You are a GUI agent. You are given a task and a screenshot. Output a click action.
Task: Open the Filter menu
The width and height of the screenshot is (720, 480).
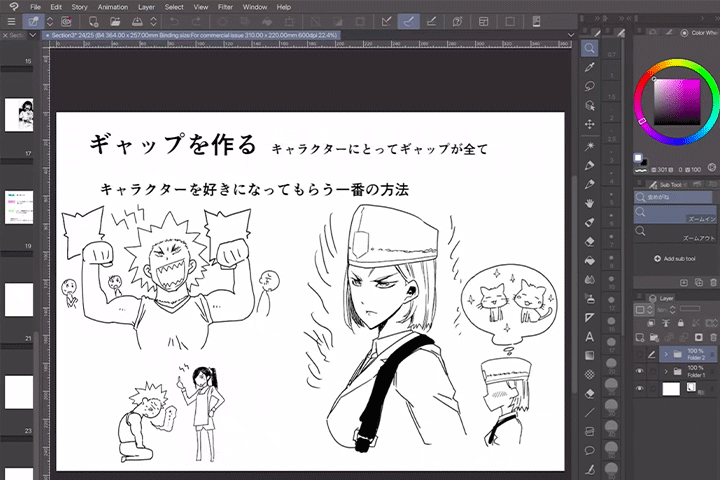pyautogui.click(x=225, y=7)
